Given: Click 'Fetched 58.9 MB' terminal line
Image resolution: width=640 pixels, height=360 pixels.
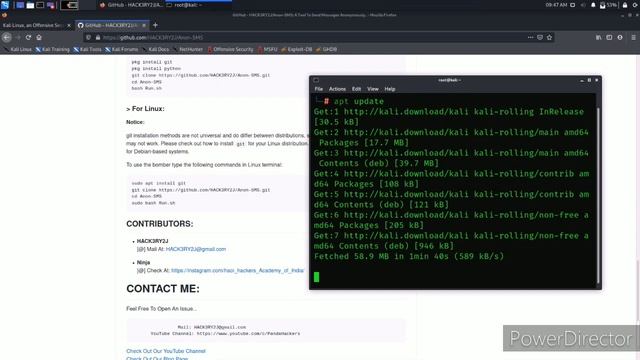Looking at the screenshot, I should (x=409, y=256).
